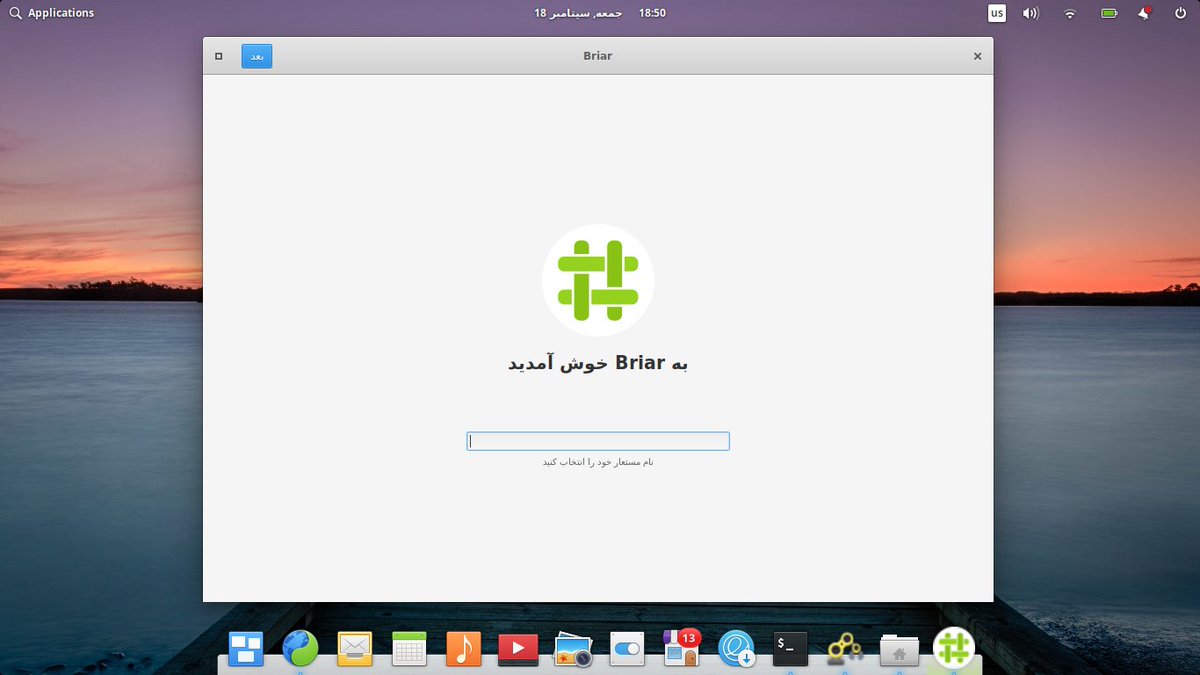Image resolution: width=1200 pixels, height=675 pixels.
Task: Open AppCenter with 13 updates badge
Action: [682, 648]
